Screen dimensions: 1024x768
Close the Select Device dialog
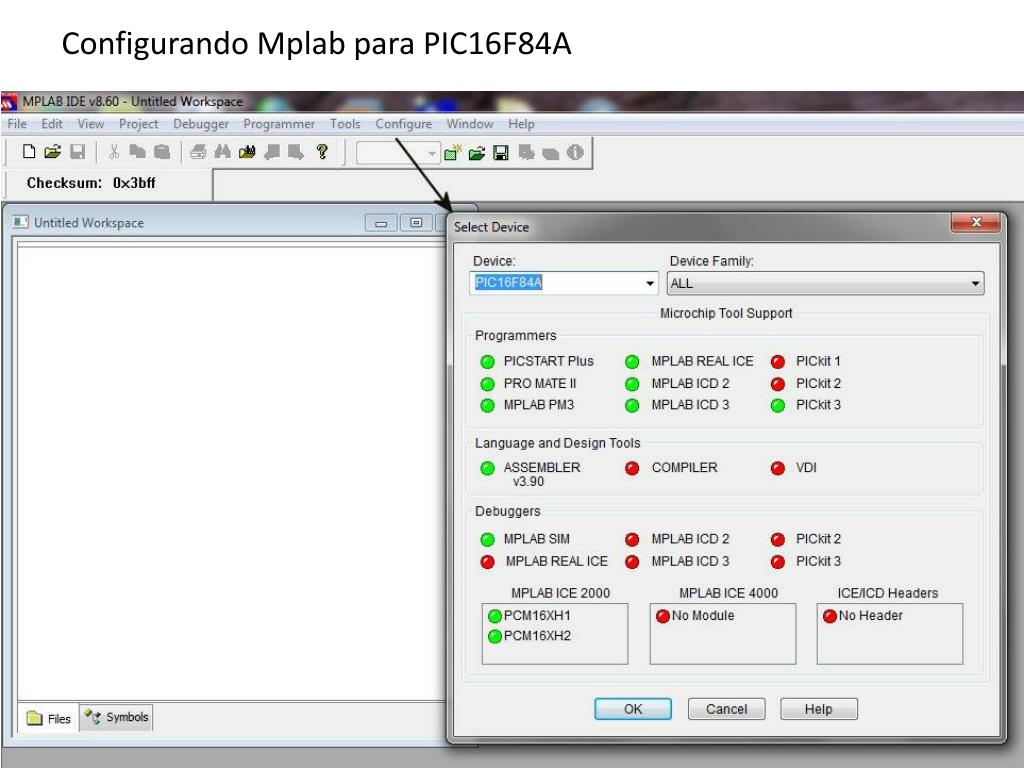[976, 223]
